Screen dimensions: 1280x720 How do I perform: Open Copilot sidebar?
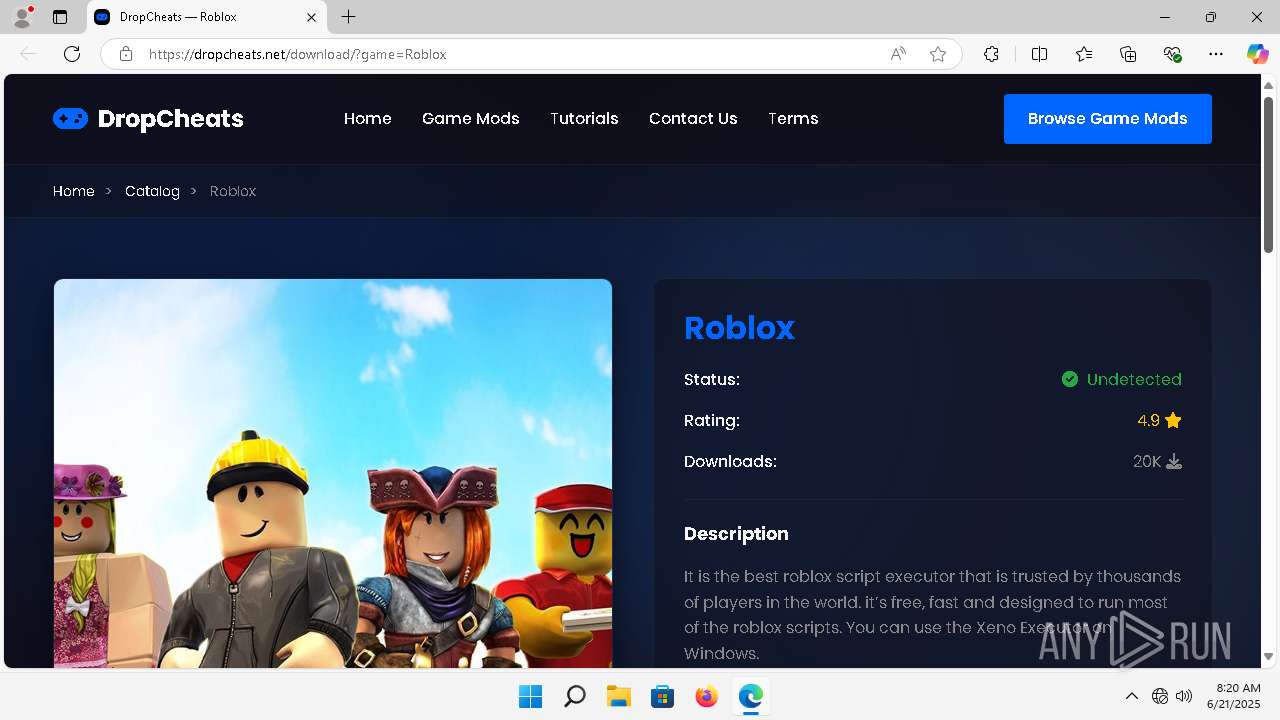[1257, 54]
